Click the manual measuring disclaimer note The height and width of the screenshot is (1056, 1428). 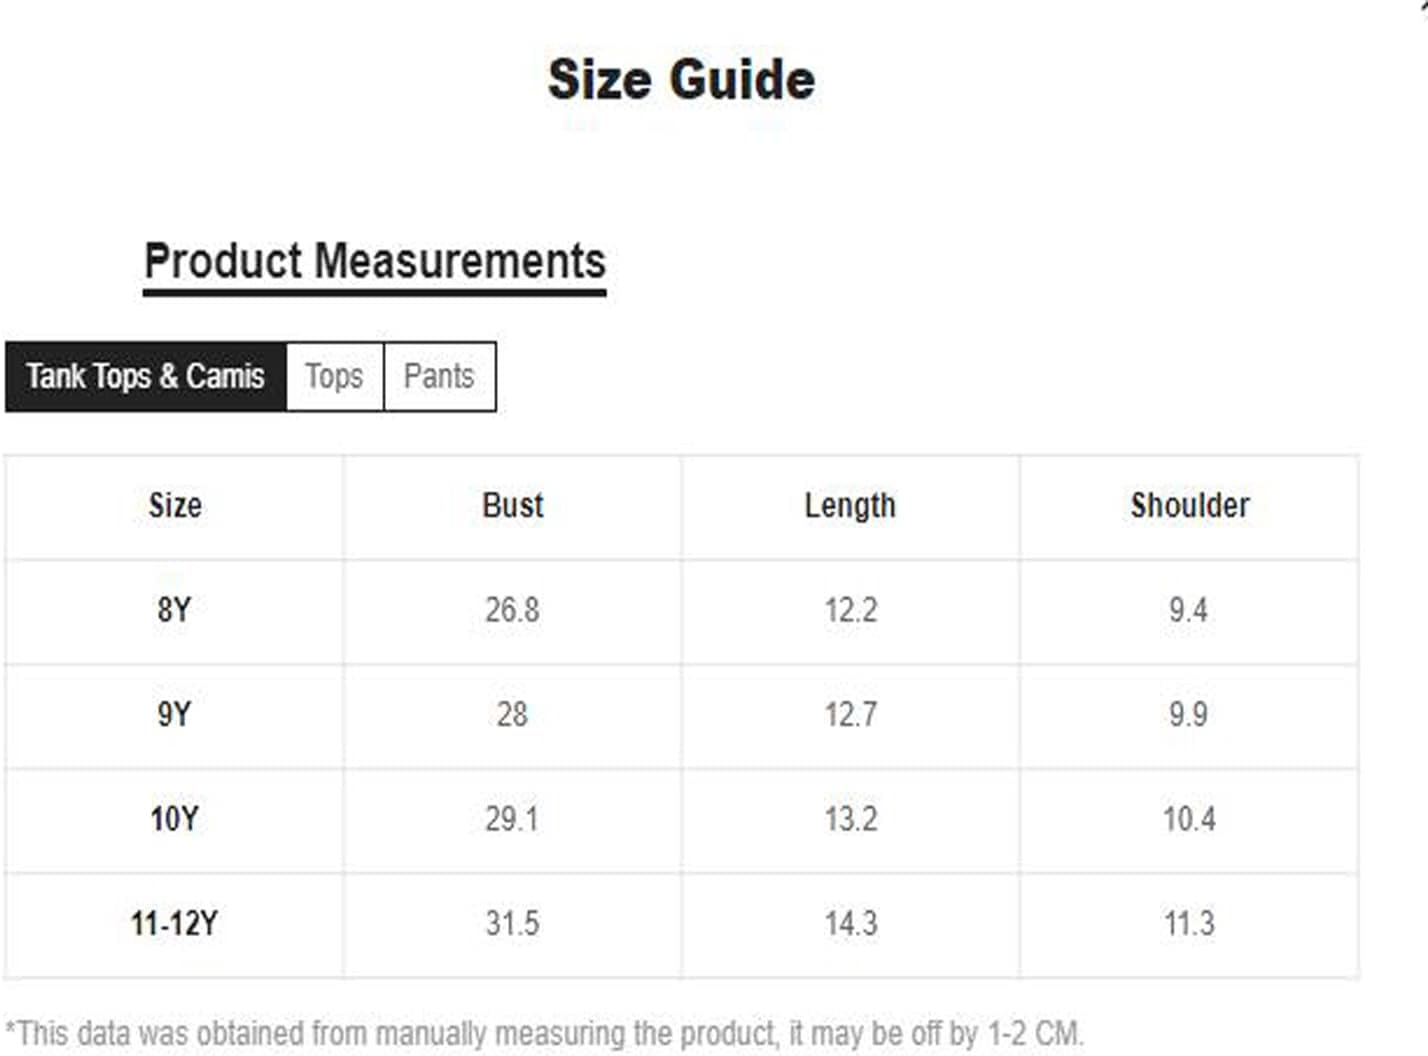pyautogui.click(x=545, y=1034)
